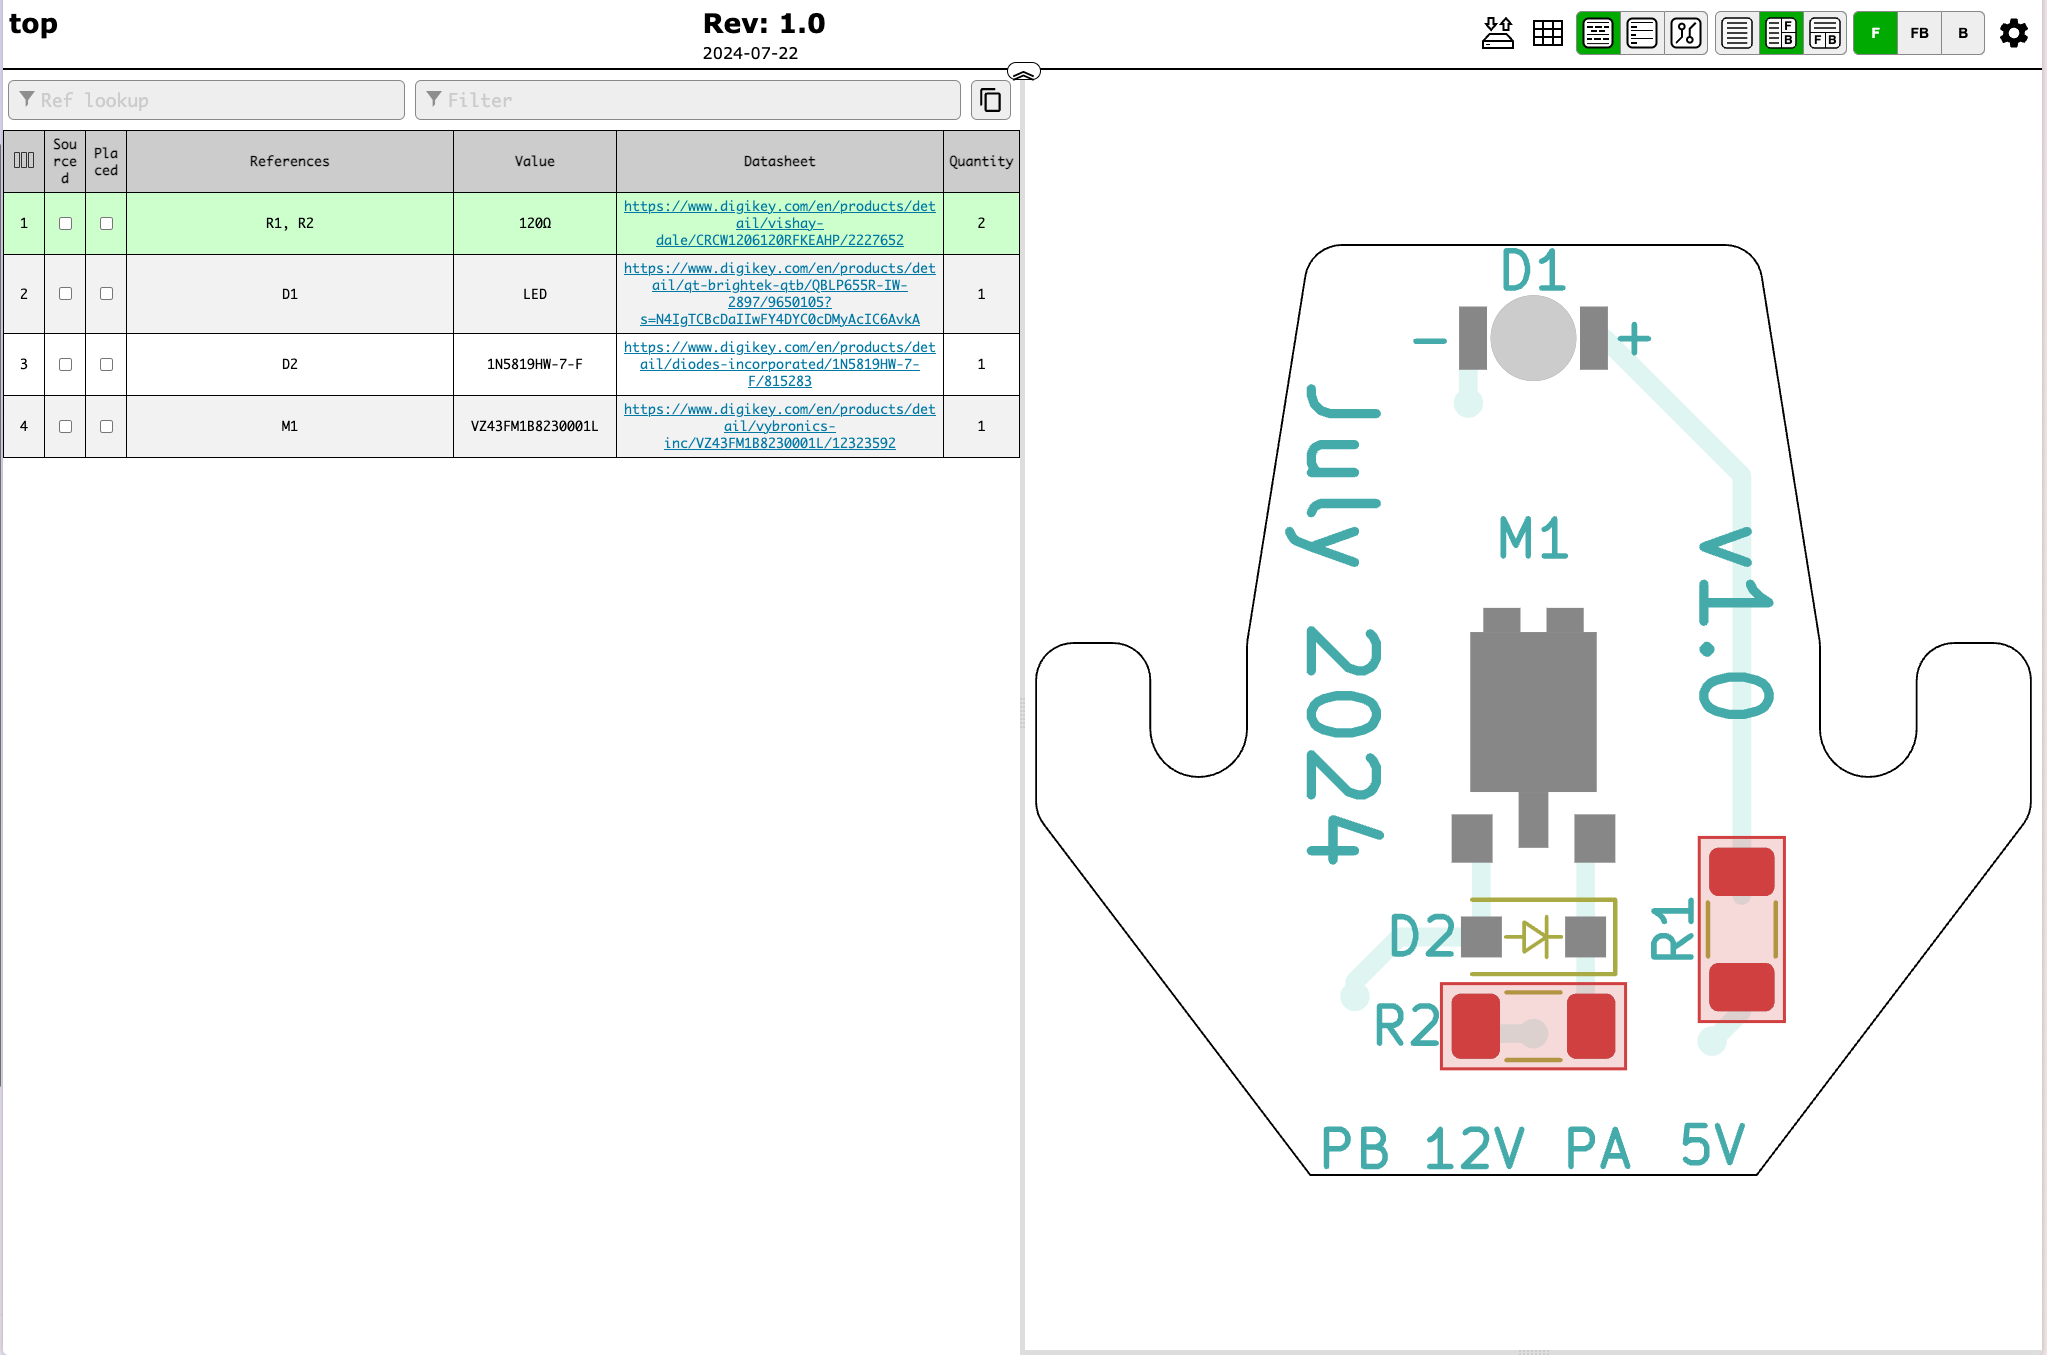Select the D1 references cell
Viewport: 2047px width, 1355px height.
point(290,294)
